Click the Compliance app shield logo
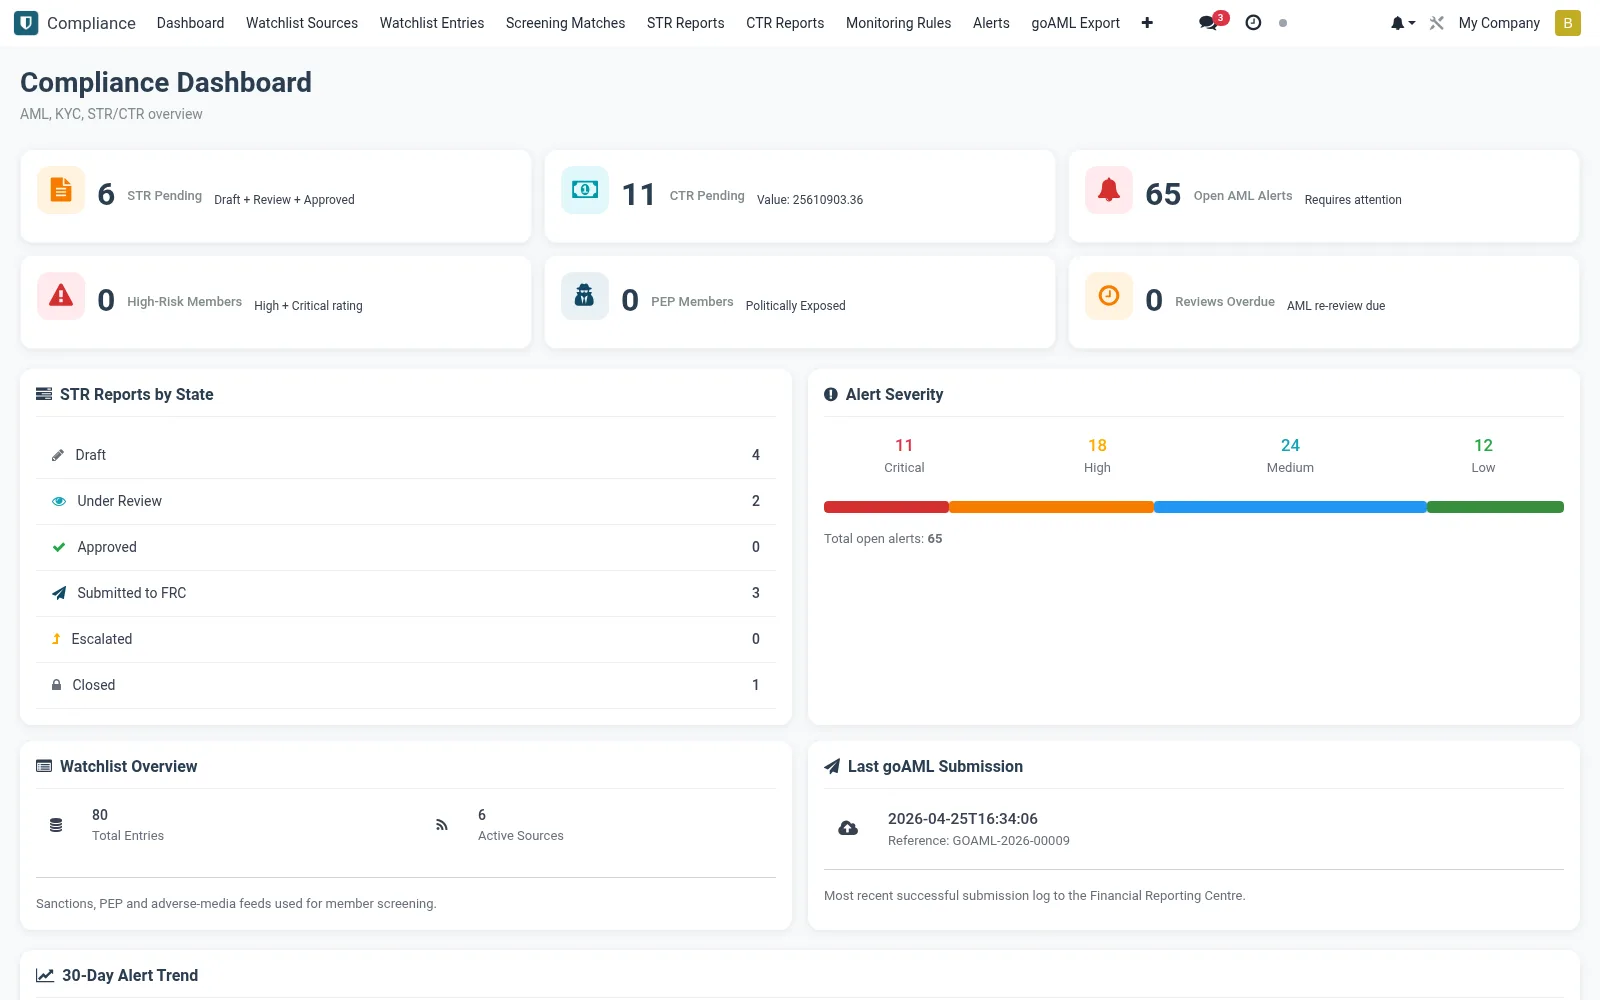 click(26, 23)
